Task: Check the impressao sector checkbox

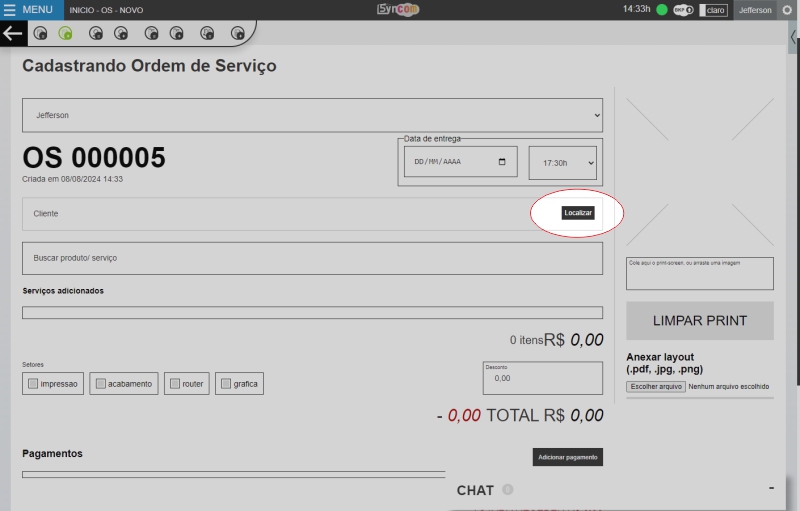Action: 34,383
